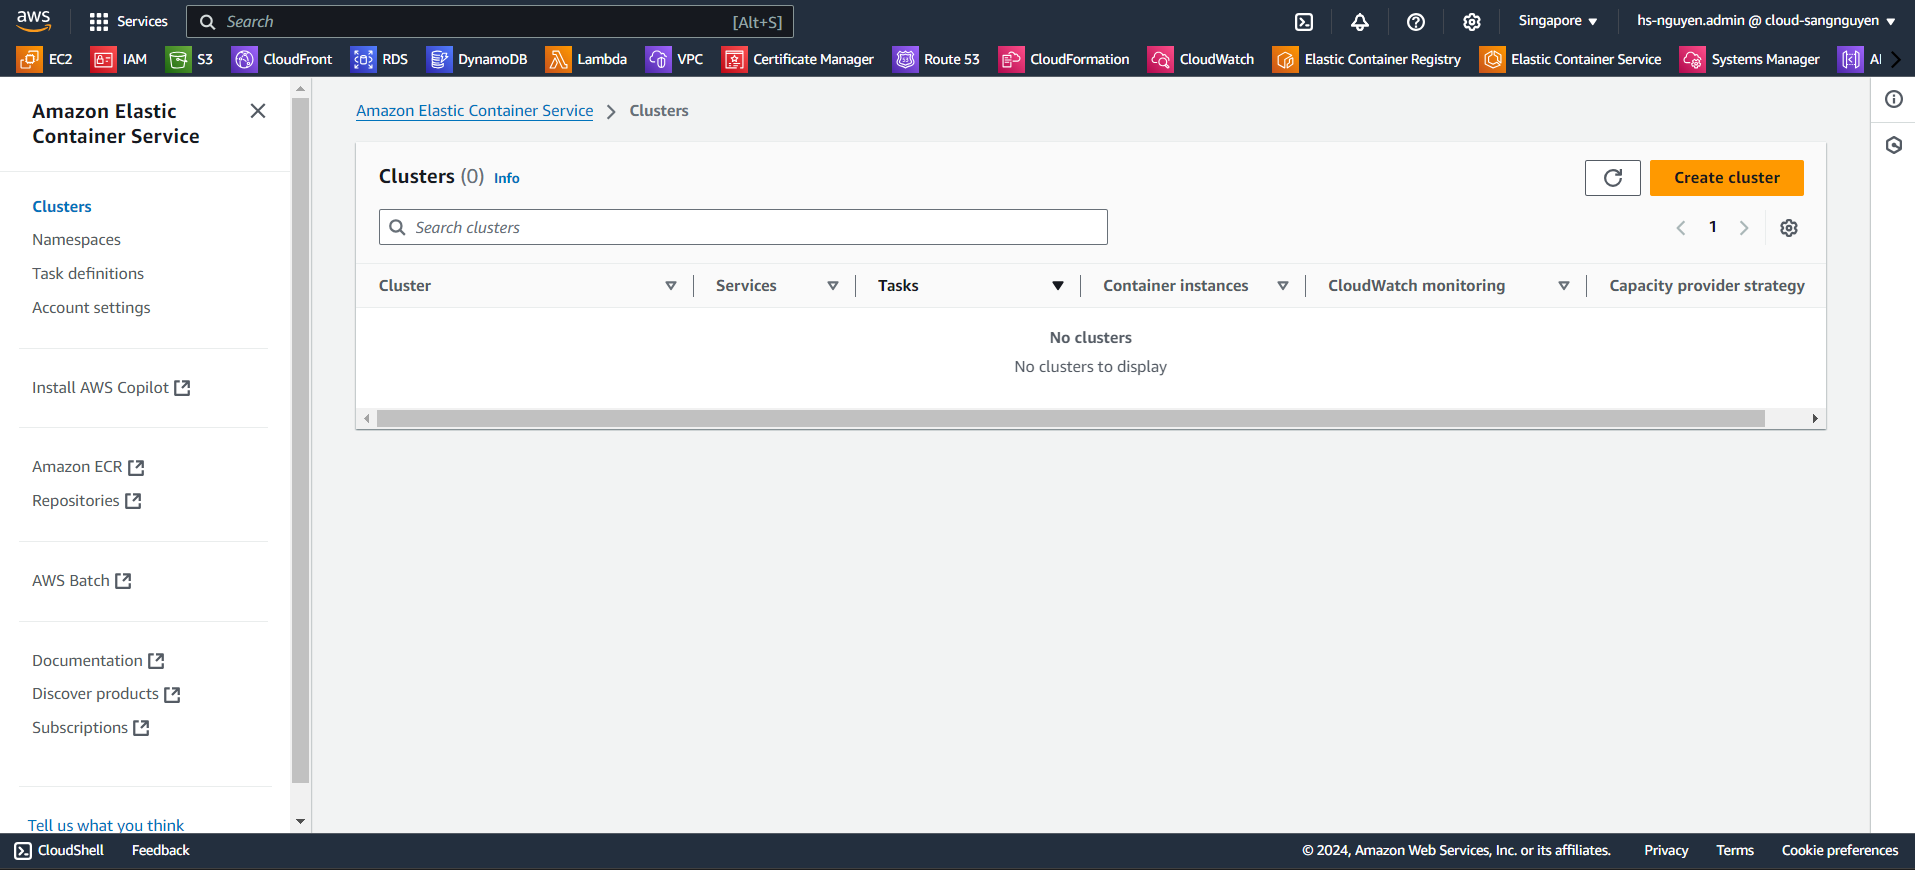Open the CloudWatch favorites shortcut

(1201, 60)
